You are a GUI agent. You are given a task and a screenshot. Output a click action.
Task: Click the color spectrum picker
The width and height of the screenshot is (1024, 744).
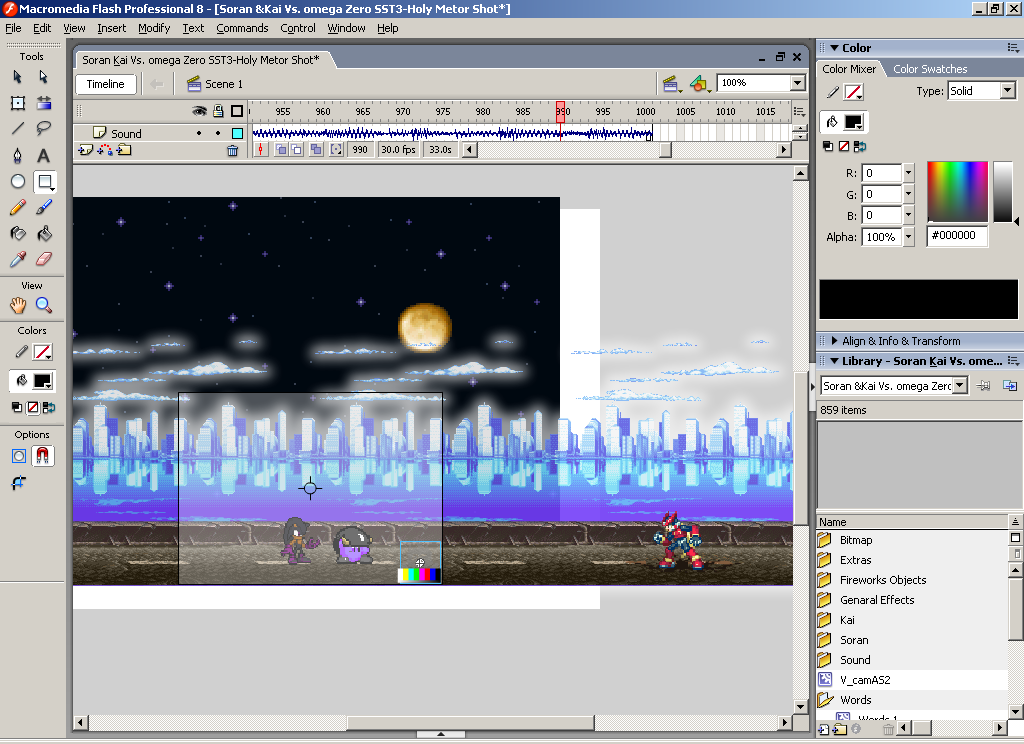coord(957,191)
